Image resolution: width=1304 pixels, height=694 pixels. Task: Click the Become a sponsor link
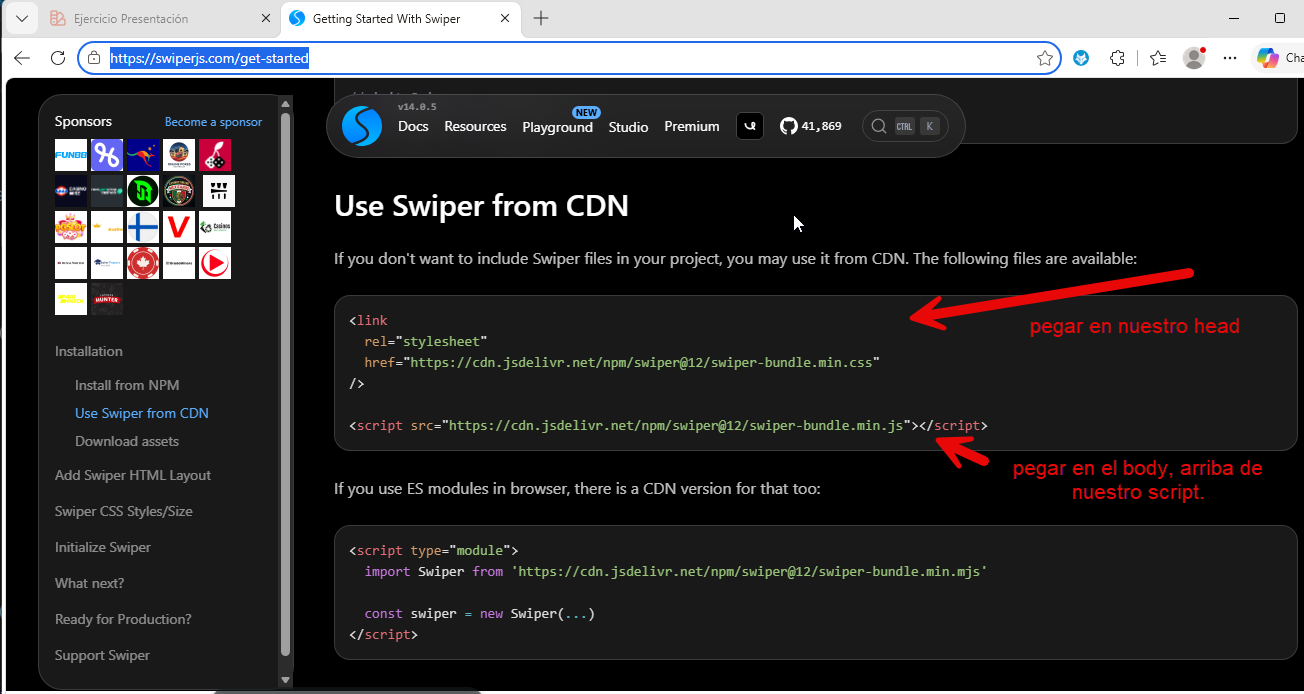click(213, 122)
